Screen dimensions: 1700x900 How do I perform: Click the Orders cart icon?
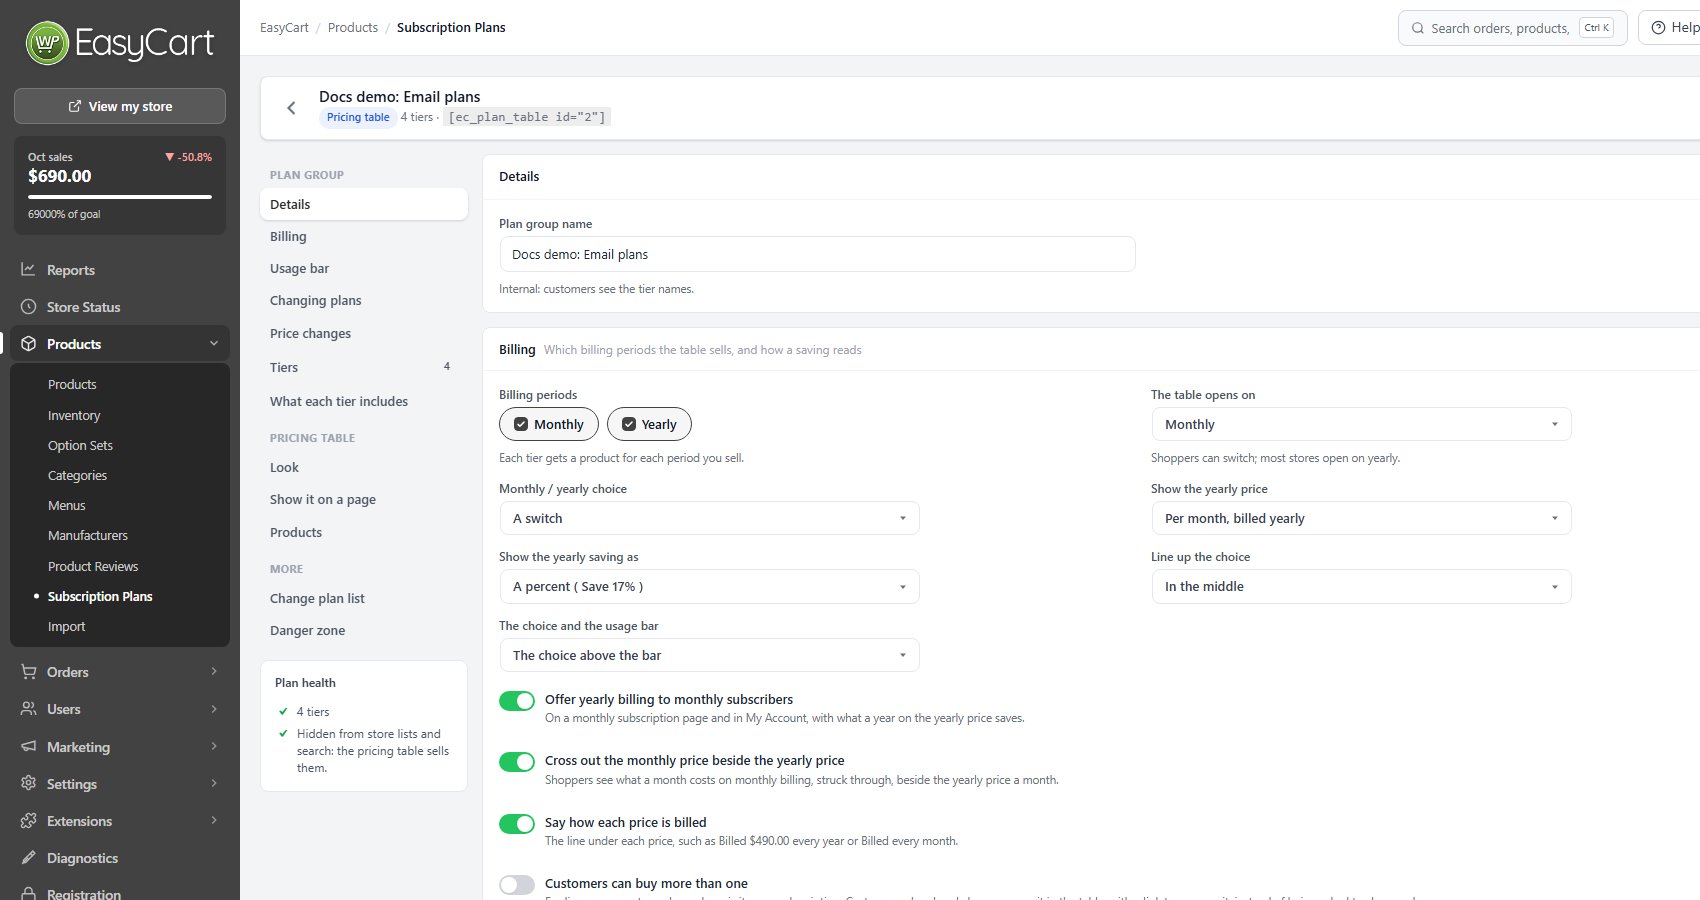click(x=28, y=672)
